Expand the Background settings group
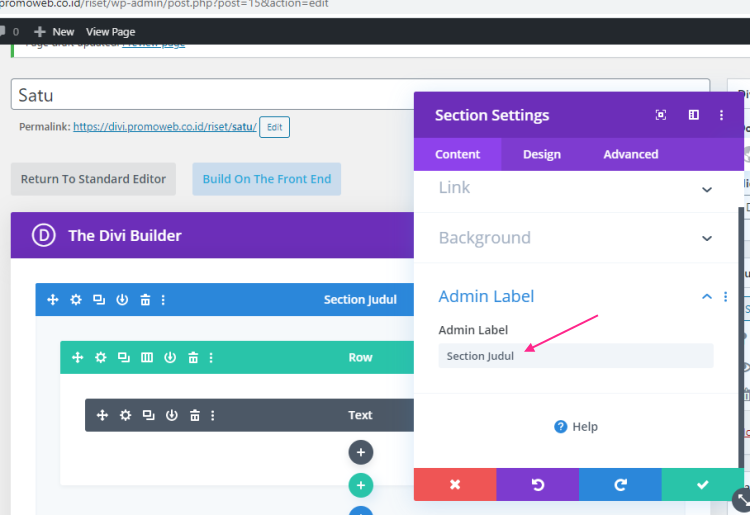This screenshot has width=750, height=515. pyautogui.click(x=576, y=238)
